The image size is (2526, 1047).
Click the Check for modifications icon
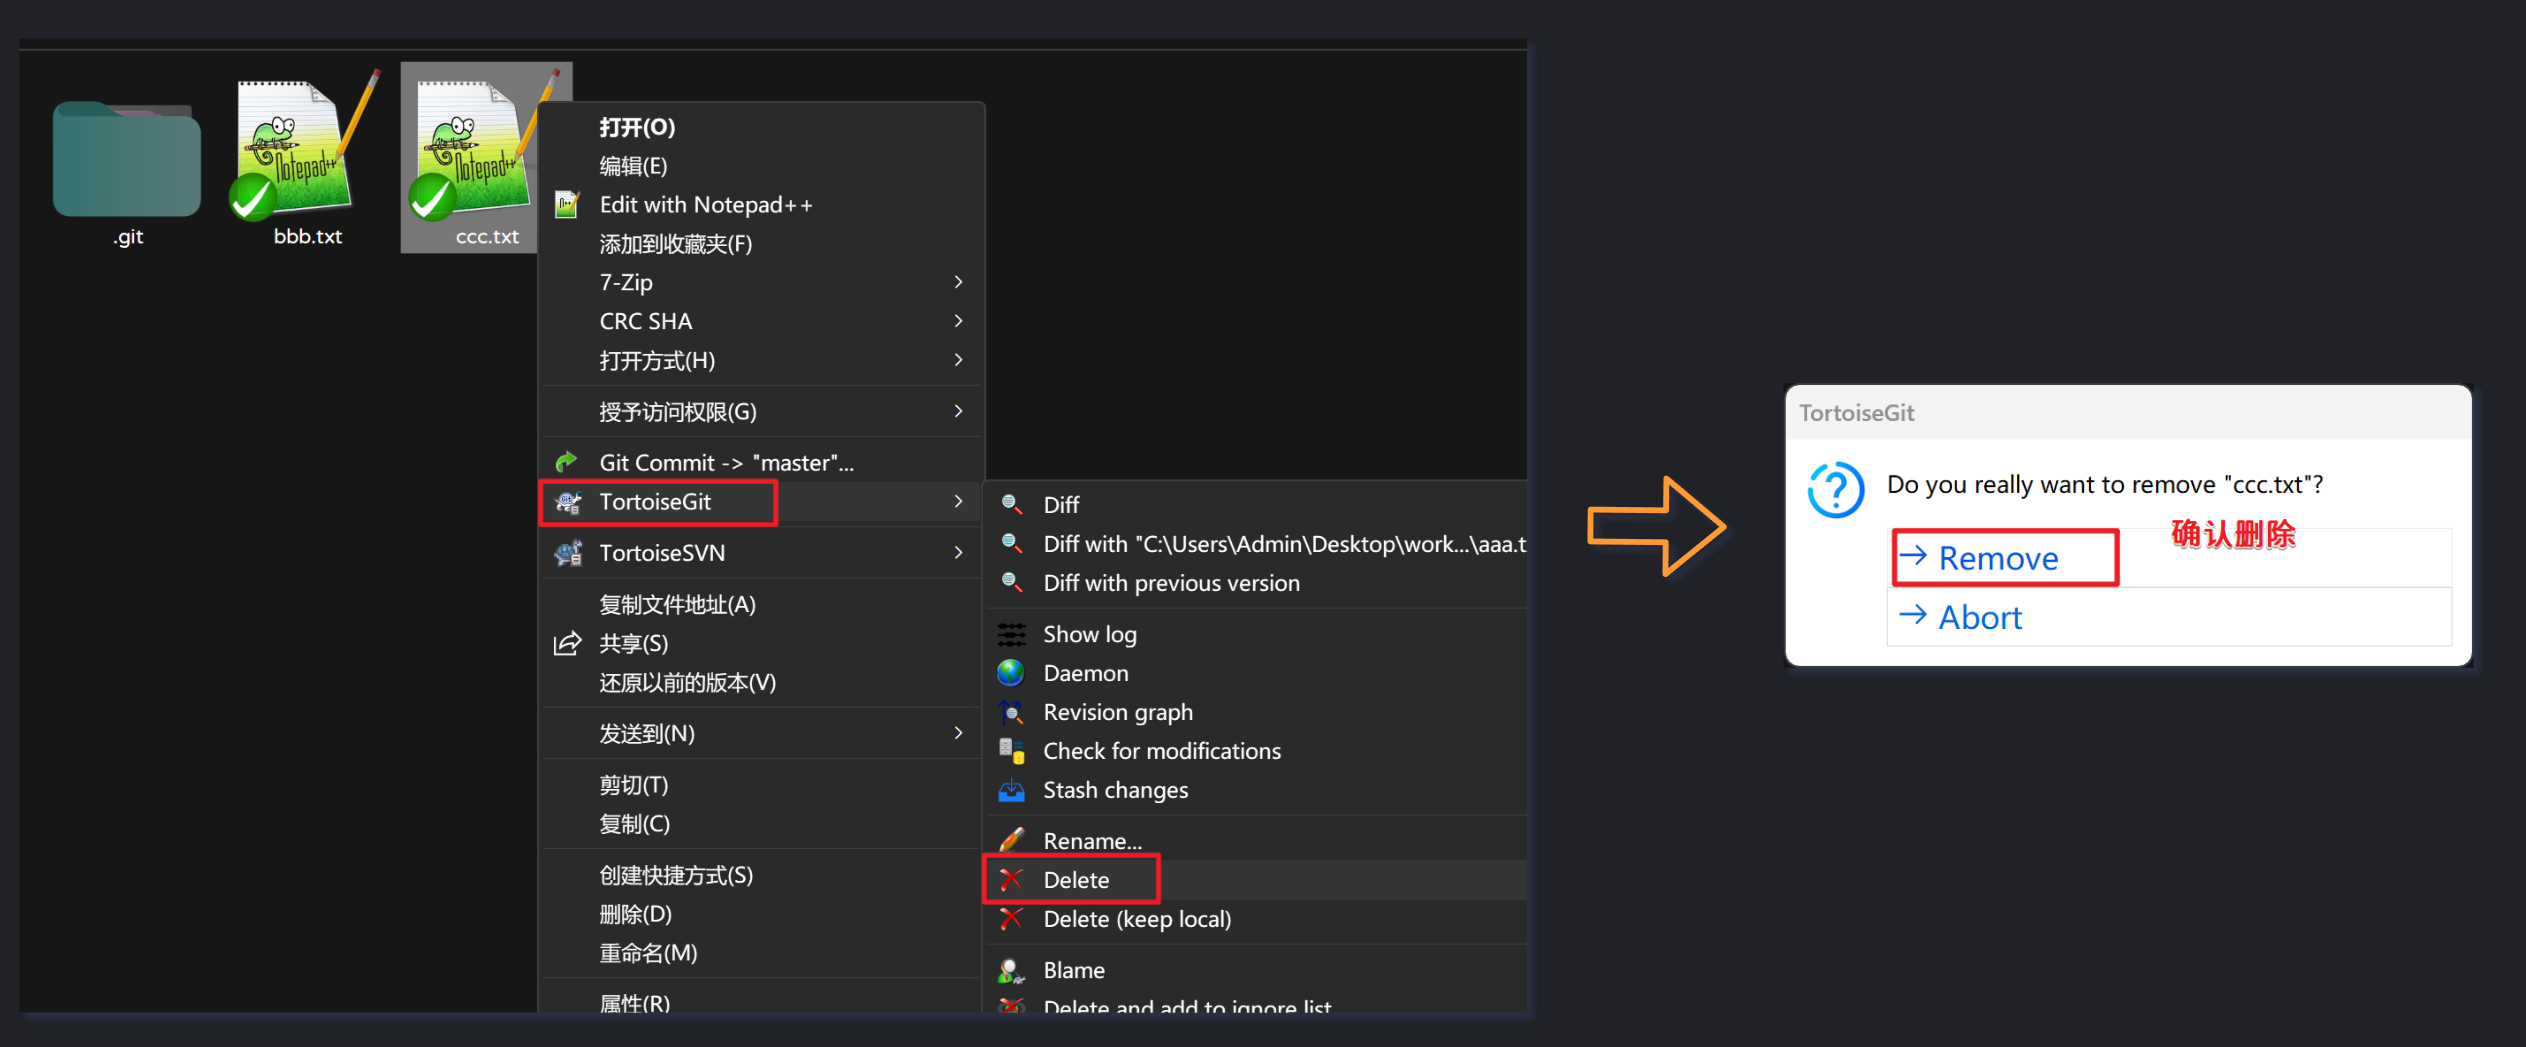pos(1011,751)
